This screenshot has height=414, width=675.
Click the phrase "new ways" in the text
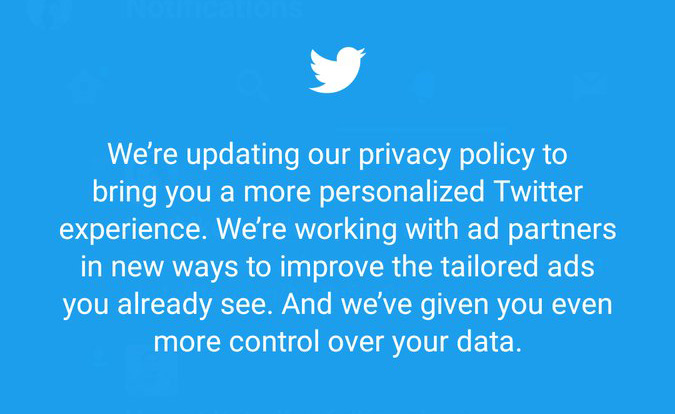coord(153,268)
